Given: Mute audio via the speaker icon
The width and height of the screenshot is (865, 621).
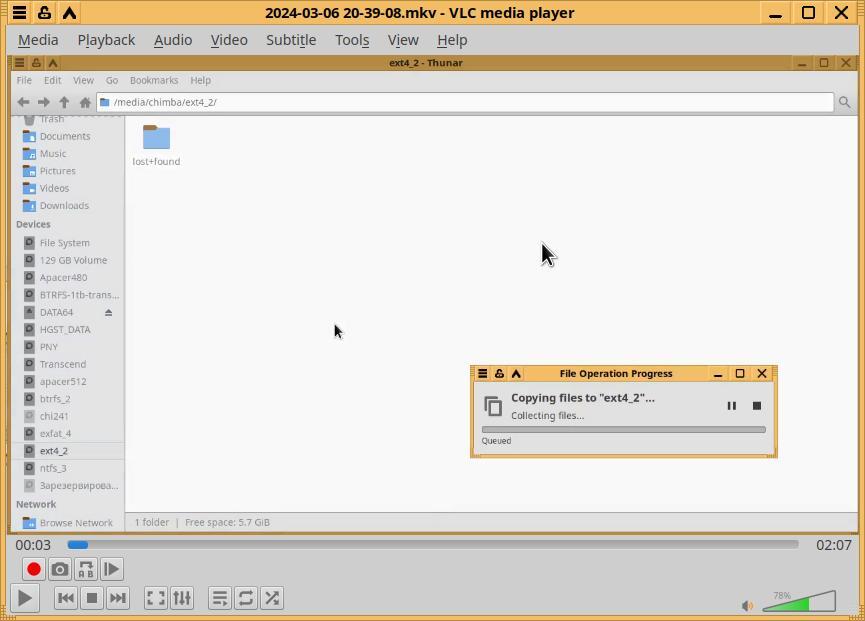Looking at the screenshot, I should tap(747, 606).
